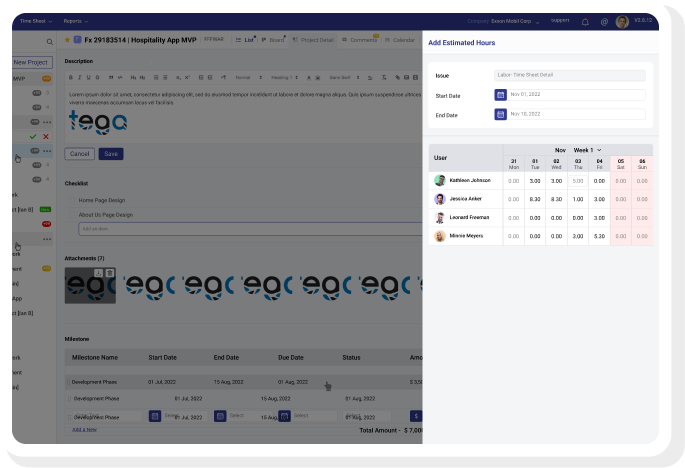Pick the text color tool in editor
This screenshot has height=468, width=685.
click(308, 77)
